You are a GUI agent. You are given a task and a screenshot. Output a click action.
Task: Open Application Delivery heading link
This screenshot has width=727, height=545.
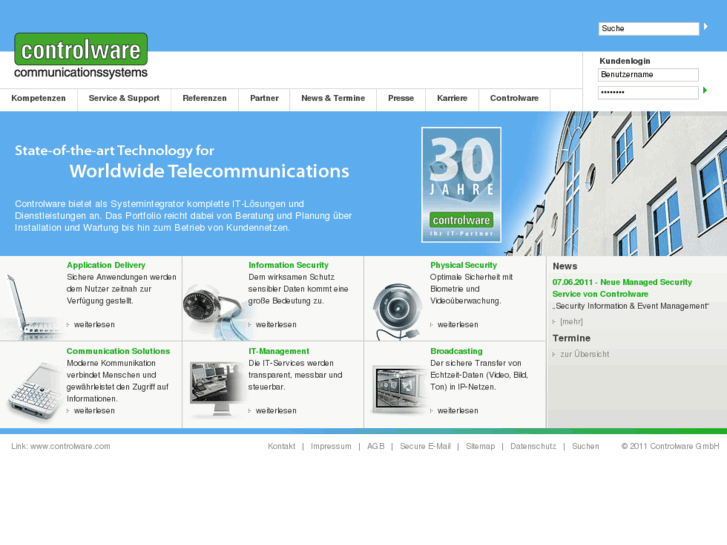(106, 265)
